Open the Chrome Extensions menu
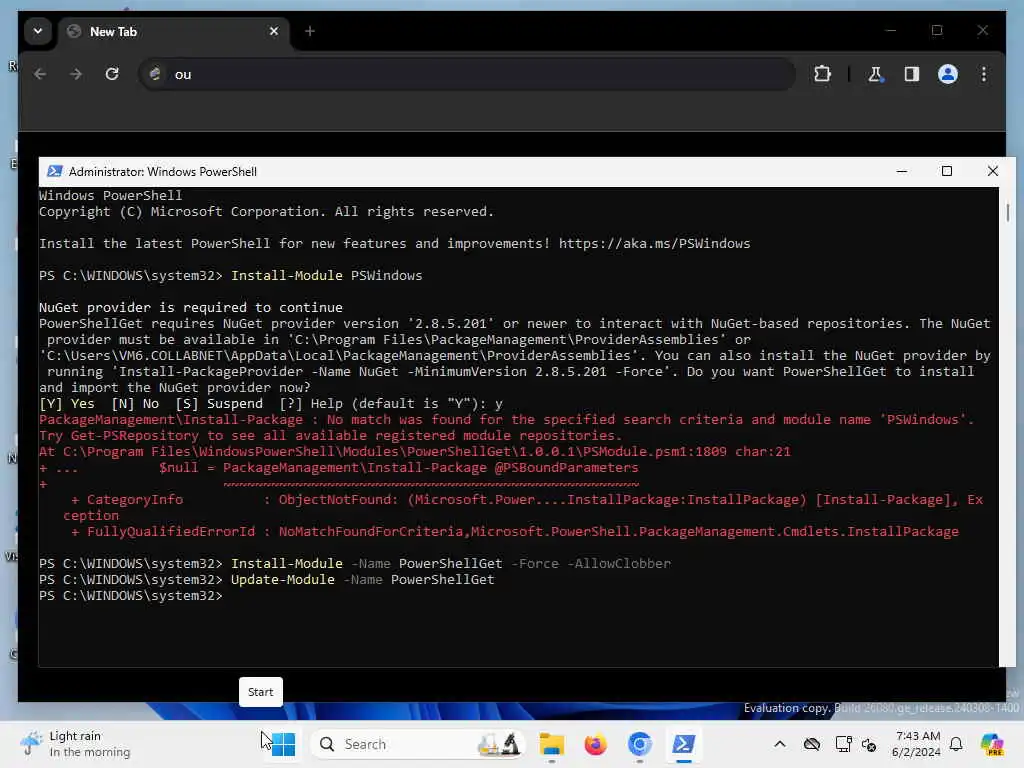Image resolution: width=1024 pixels, height=768 pixels. [822, 74]
